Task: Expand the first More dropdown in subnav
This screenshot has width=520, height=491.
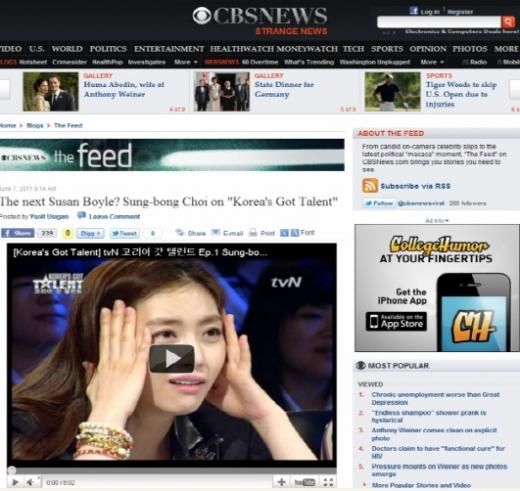Action: coord(186,62)
